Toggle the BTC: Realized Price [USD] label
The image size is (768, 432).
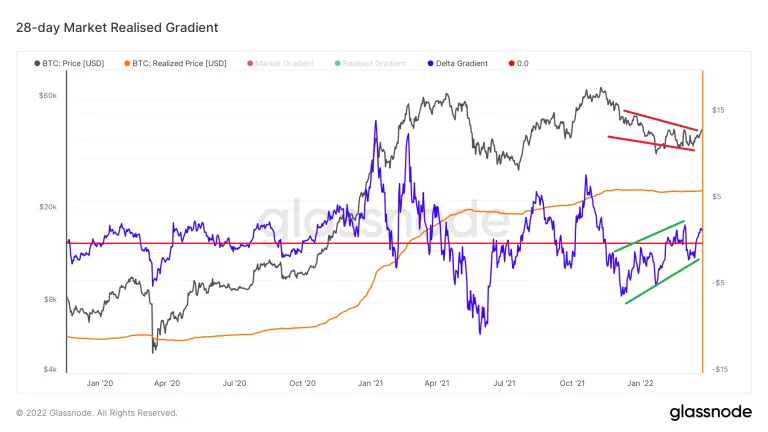tap(180, 63)
